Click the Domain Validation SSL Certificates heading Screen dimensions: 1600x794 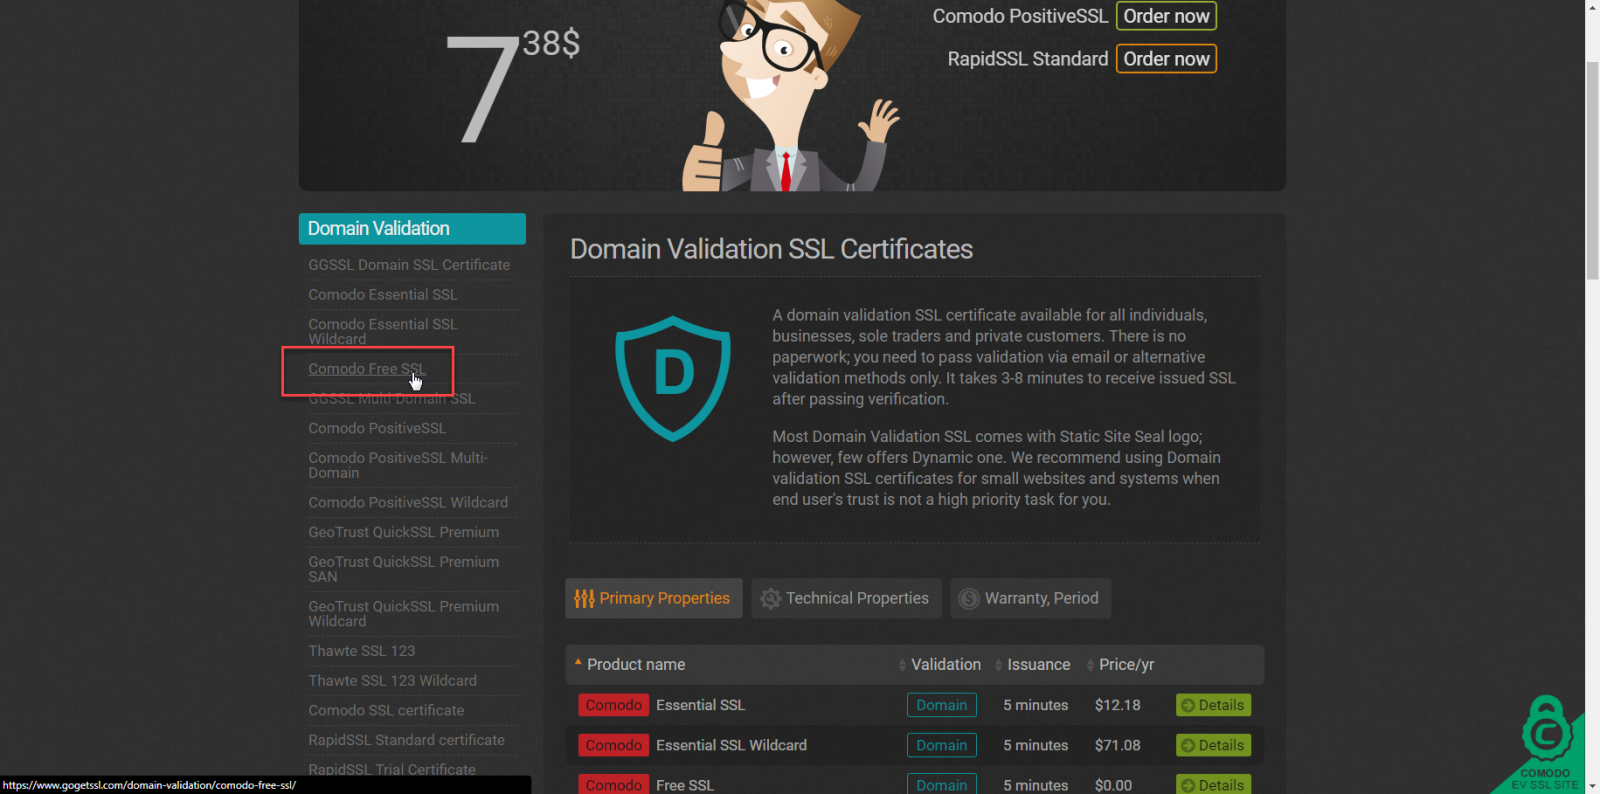(771, 249)
